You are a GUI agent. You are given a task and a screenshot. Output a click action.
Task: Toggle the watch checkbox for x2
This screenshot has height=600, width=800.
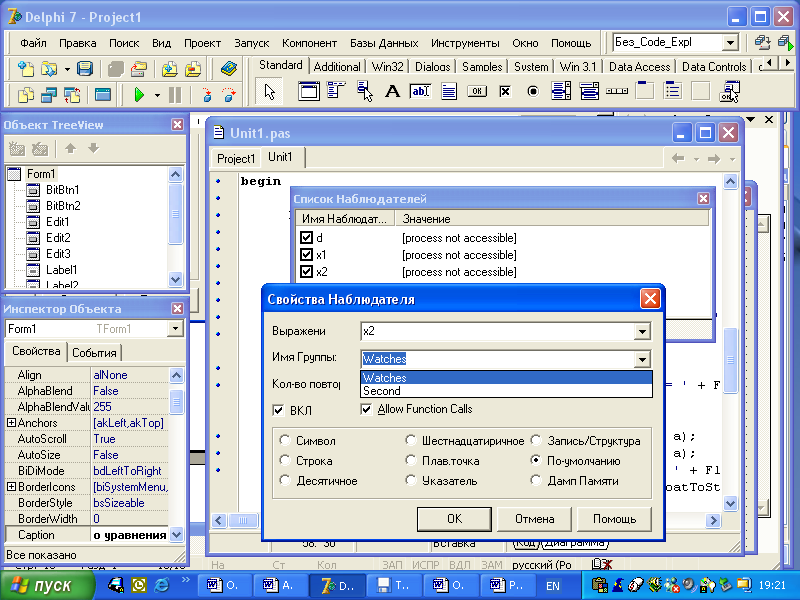click(x=306, y=271)
